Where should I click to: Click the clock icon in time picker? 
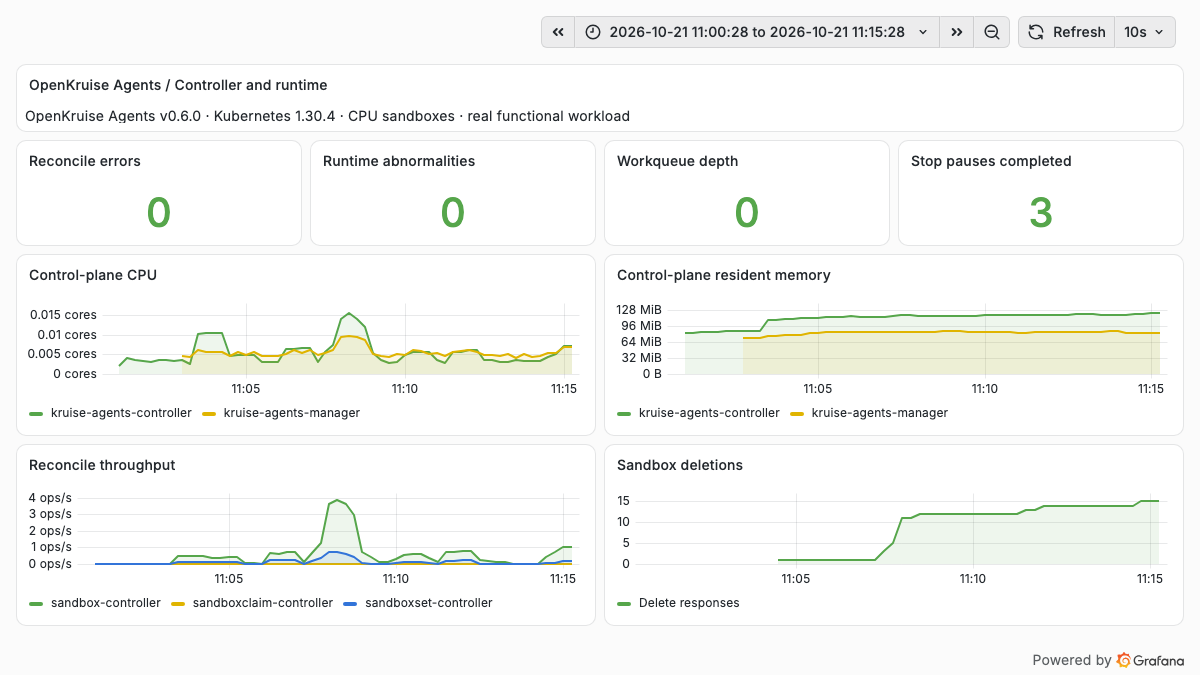pyautogui.click(x=593, y=32)
